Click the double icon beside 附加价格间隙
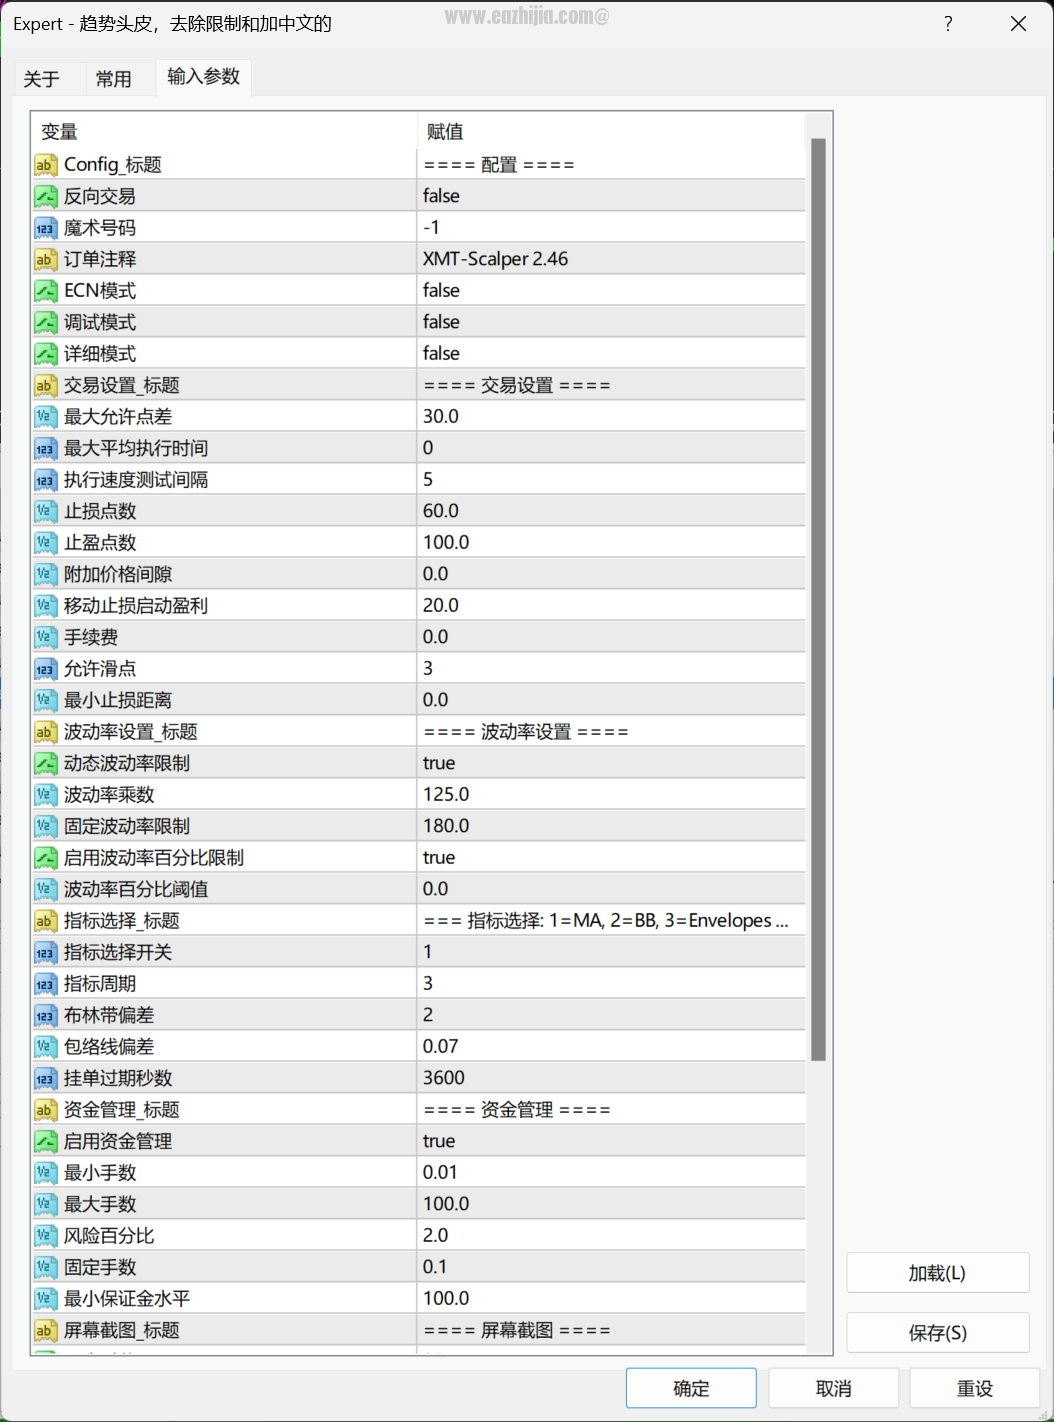Screen dimensions: 1054x1422 (45, 574)
